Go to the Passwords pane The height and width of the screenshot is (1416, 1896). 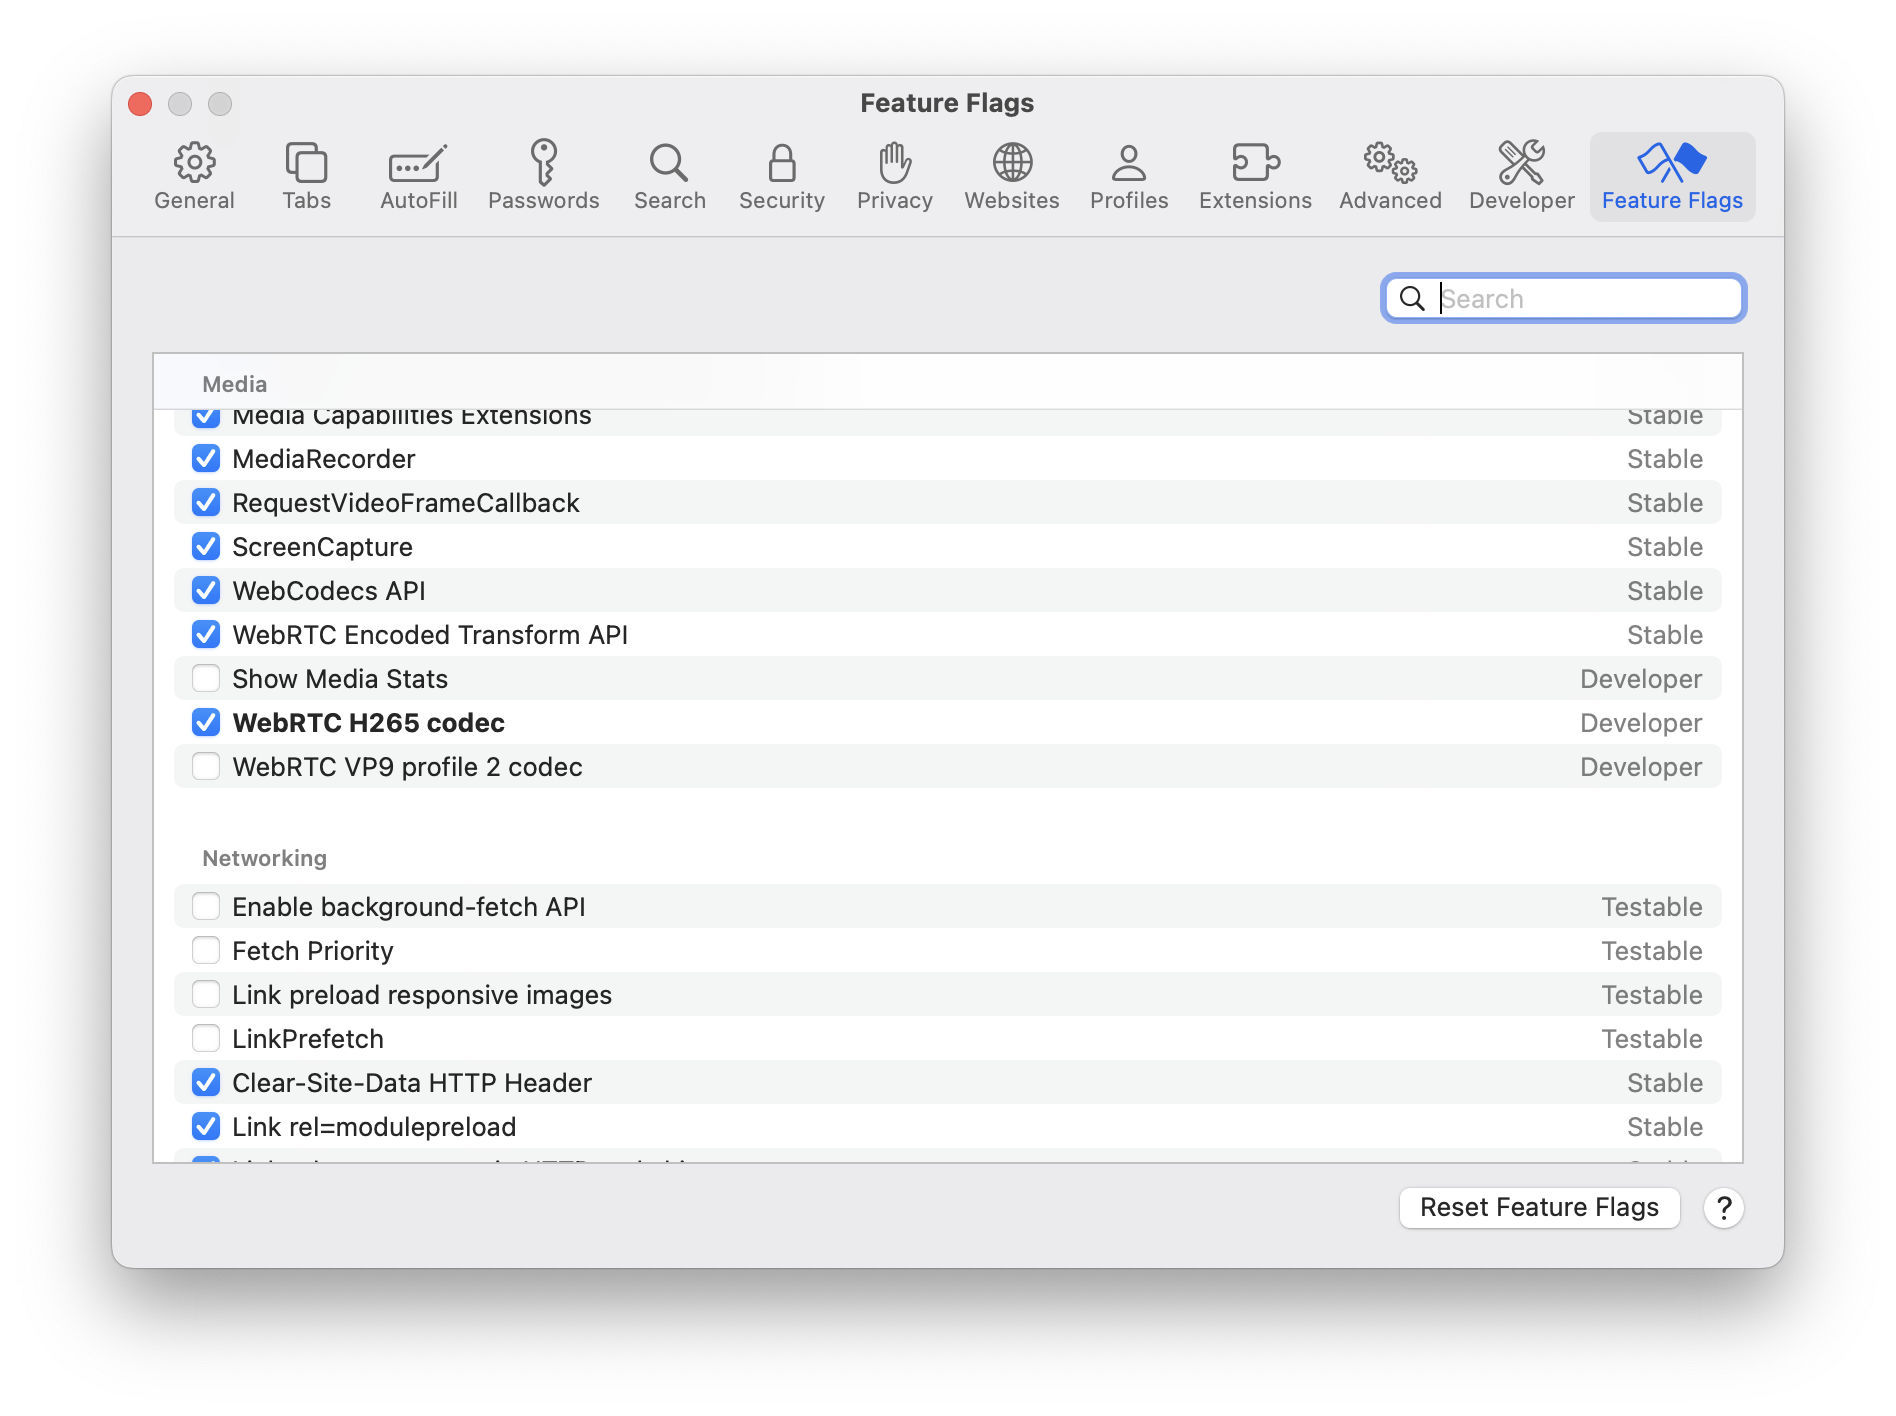543,177
